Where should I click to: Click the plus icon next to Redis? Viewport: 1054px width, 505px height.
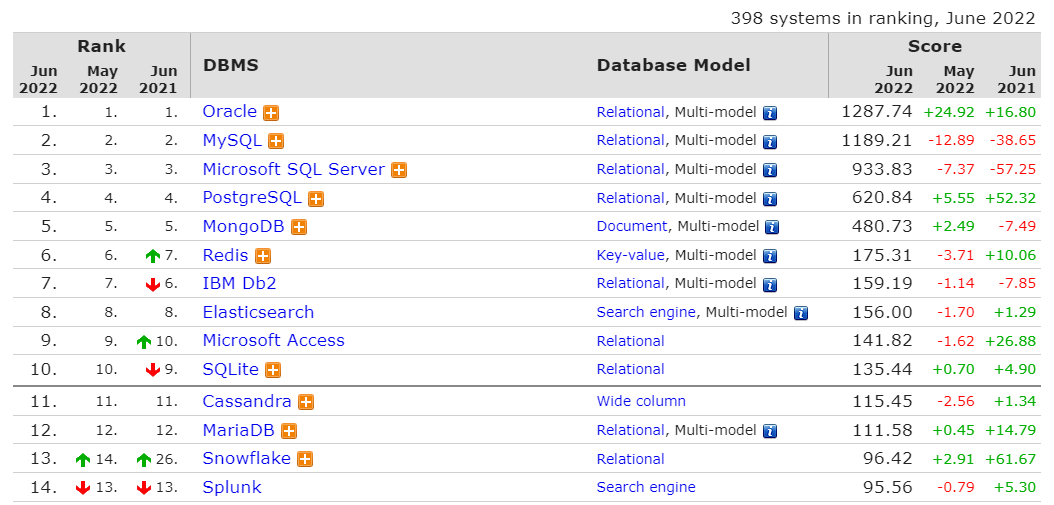[263, 256]
